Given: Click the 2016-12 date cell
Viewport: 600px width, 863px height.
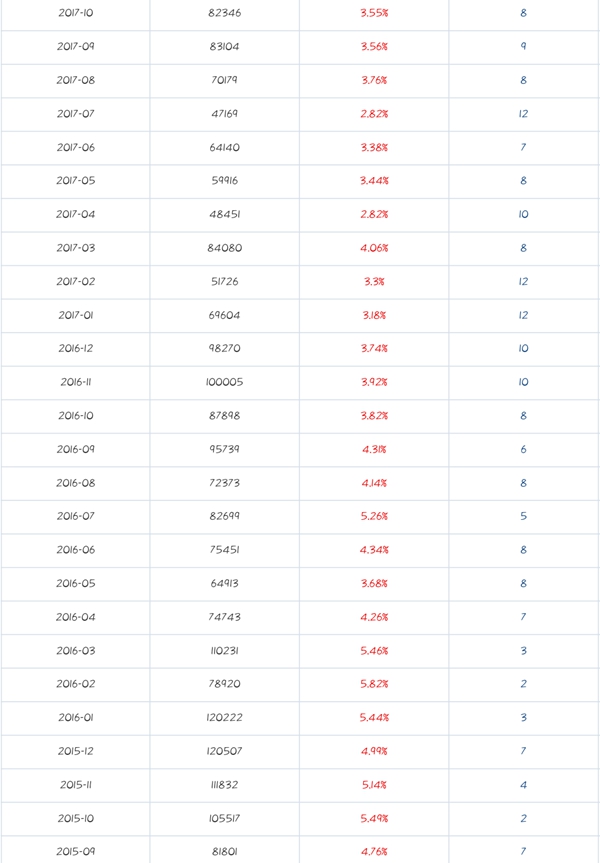Looking at the screenshot, I should point(75,348).
